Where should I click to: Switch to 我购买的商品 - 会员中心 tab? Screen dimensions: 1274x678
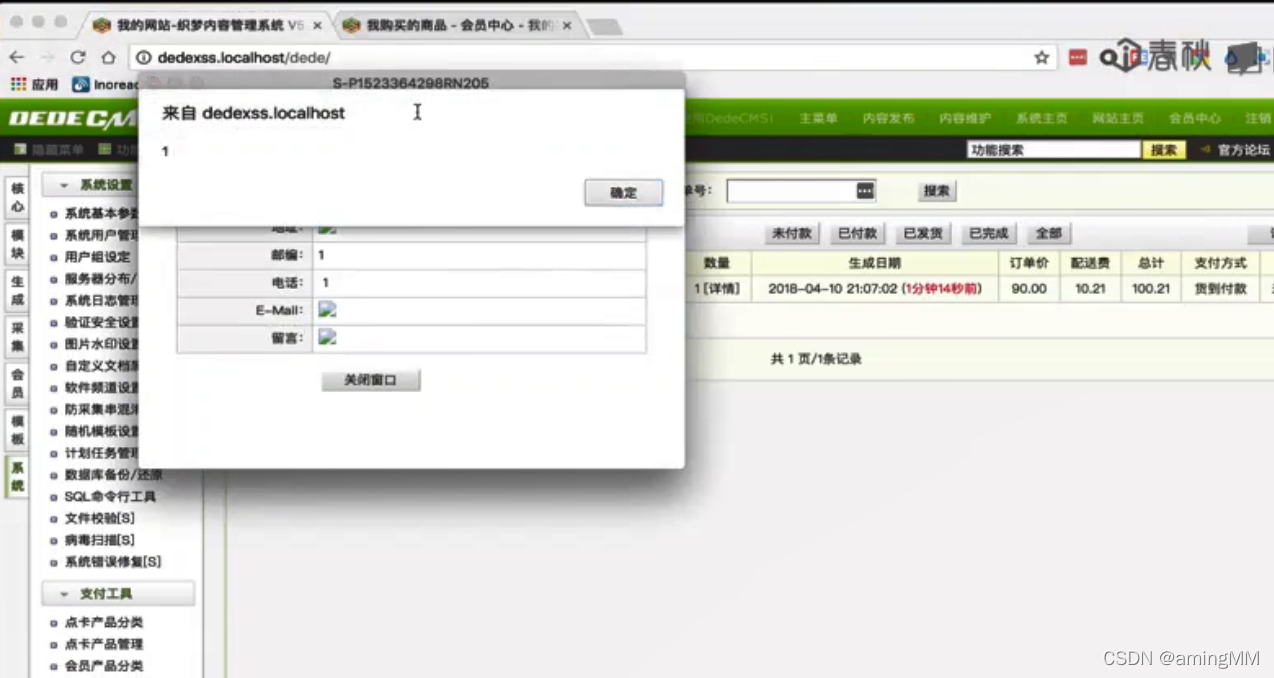(455, 24)
